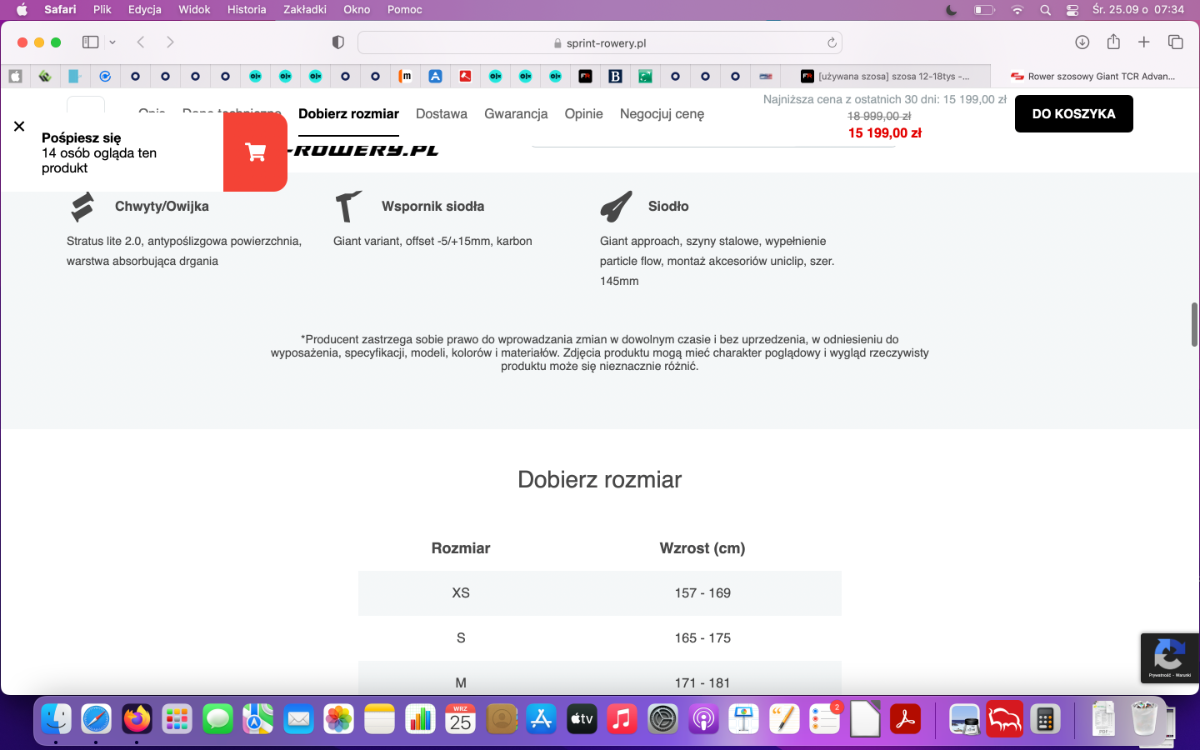
Task: Dismiss the 'Pośpiesz się' notification popup
Action: tap(19, 126)
